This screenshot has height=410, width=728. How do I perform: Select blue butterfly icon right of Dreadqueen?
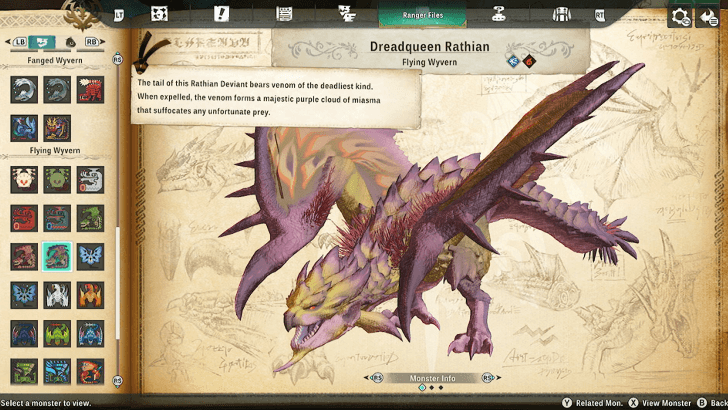[91, 257]
